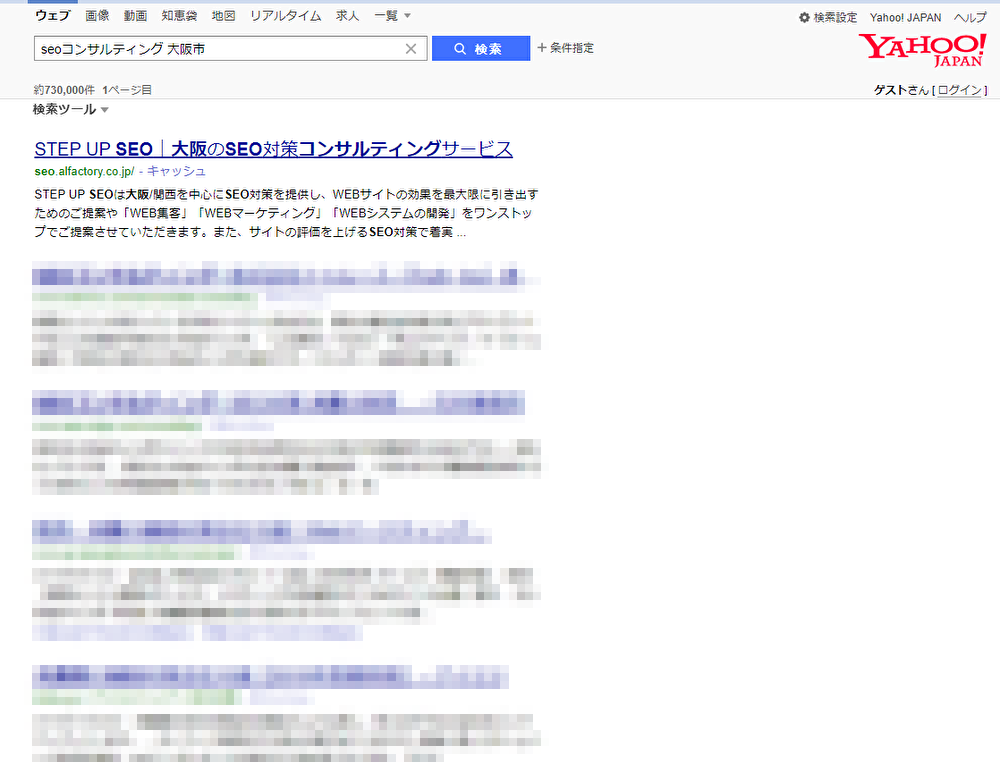Click the ログイン link
1000x762 pixels.
(x=960, y=90)
